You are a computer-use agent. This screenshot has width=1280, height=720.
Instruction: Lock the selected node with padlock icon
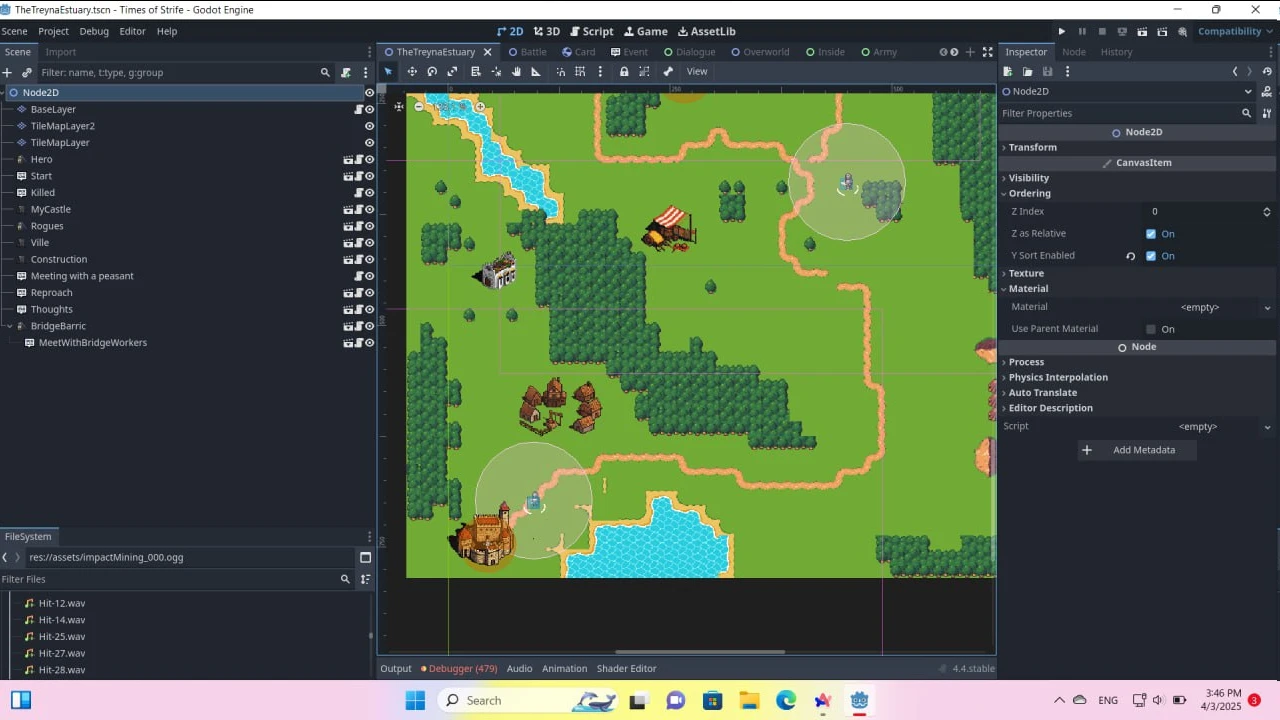click(x=624, y=71)
